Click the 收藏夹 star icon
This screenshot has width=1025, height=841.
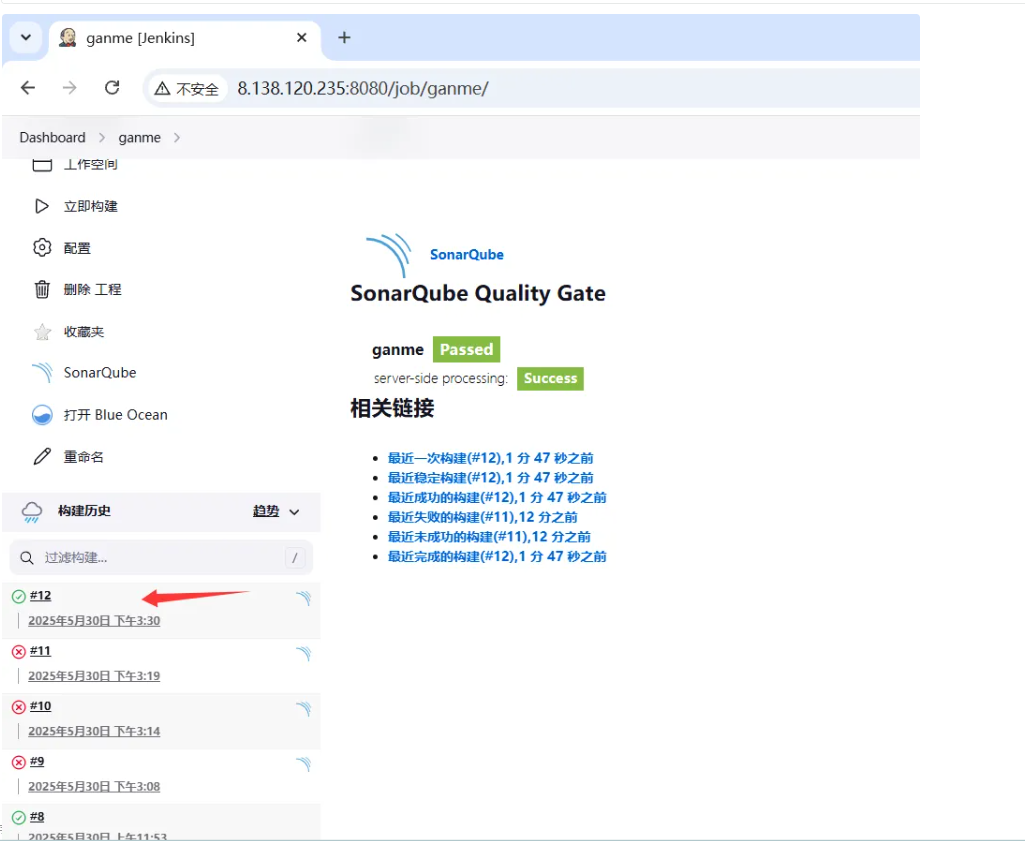click(x=42, y=332)
